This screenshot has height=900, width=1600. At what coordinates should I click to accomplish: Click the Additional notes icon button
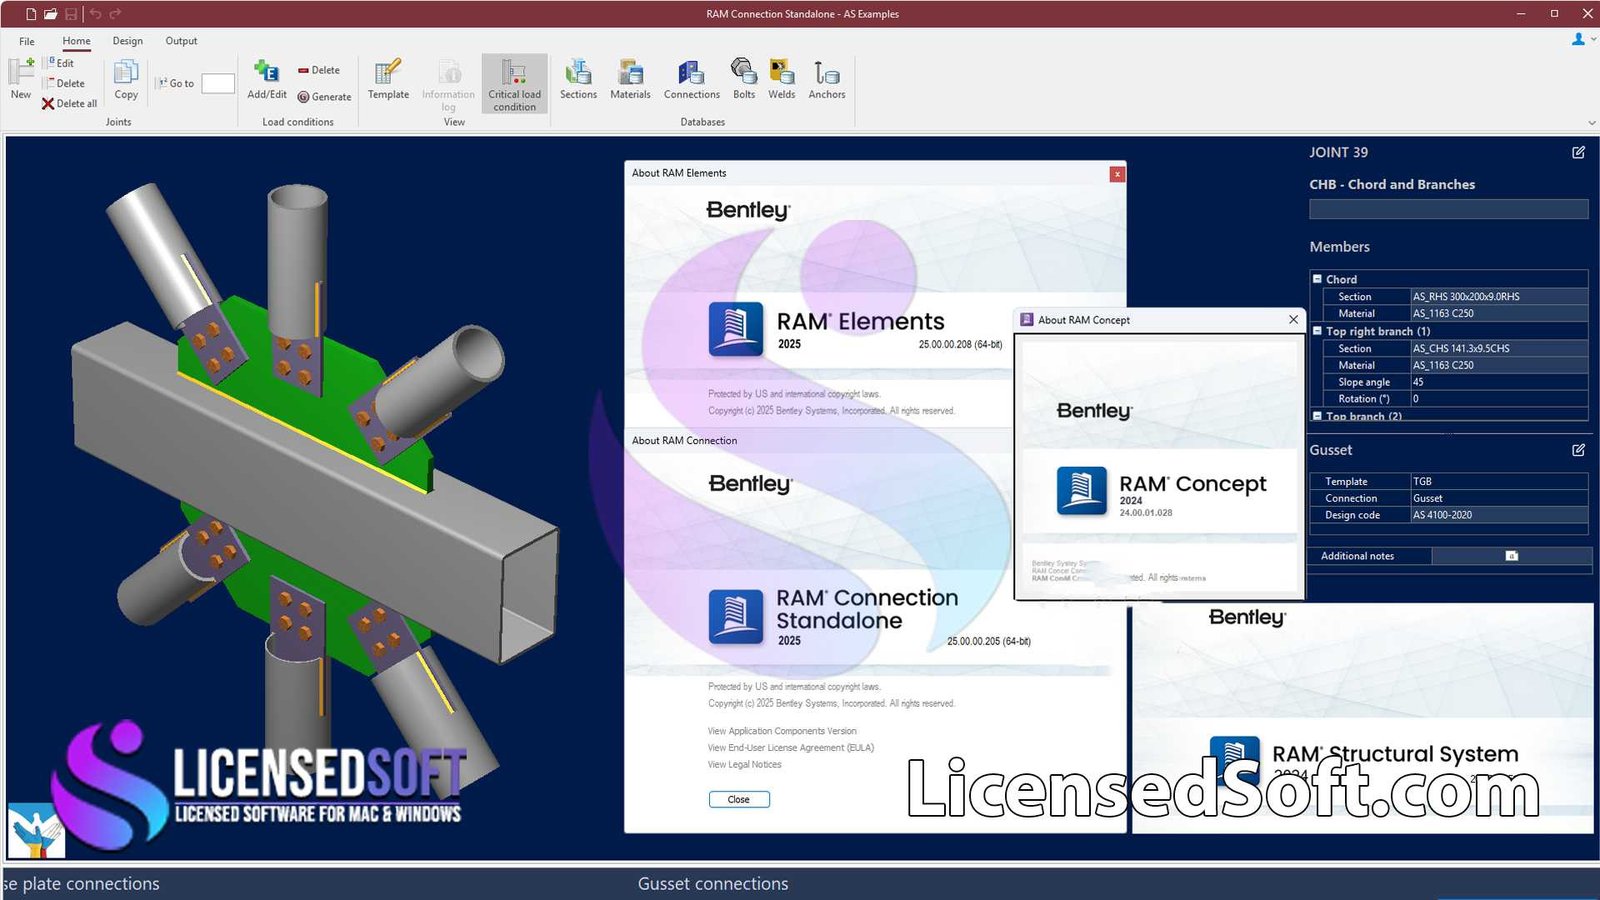[1512, 556]
